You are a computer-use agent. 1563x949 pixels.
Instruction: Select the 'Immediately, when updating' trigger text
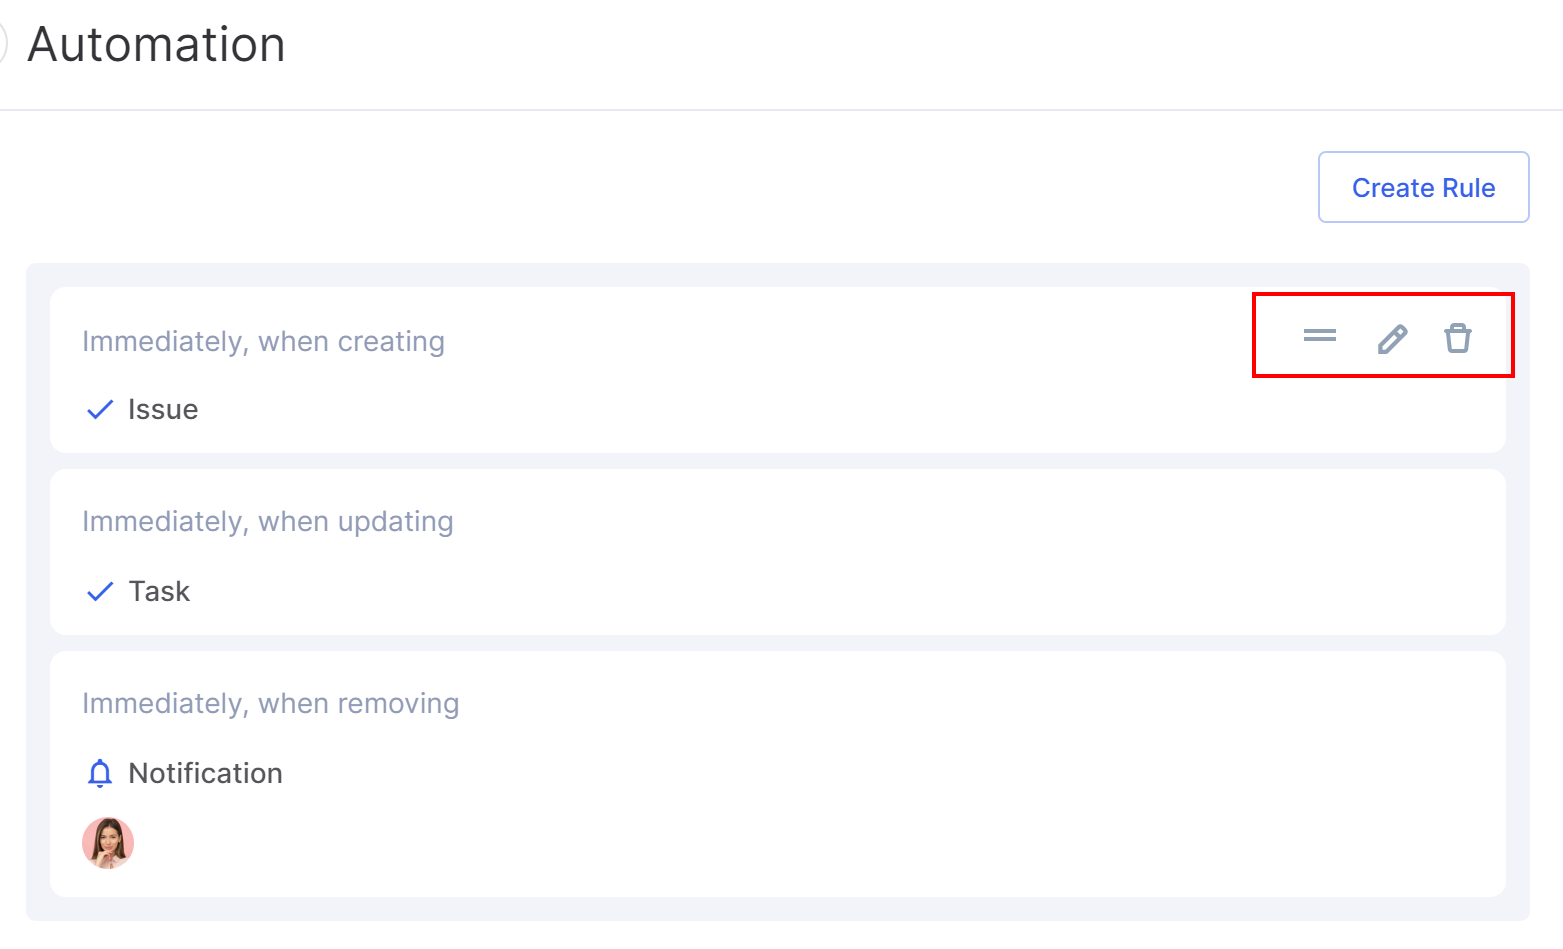(267, 521)
